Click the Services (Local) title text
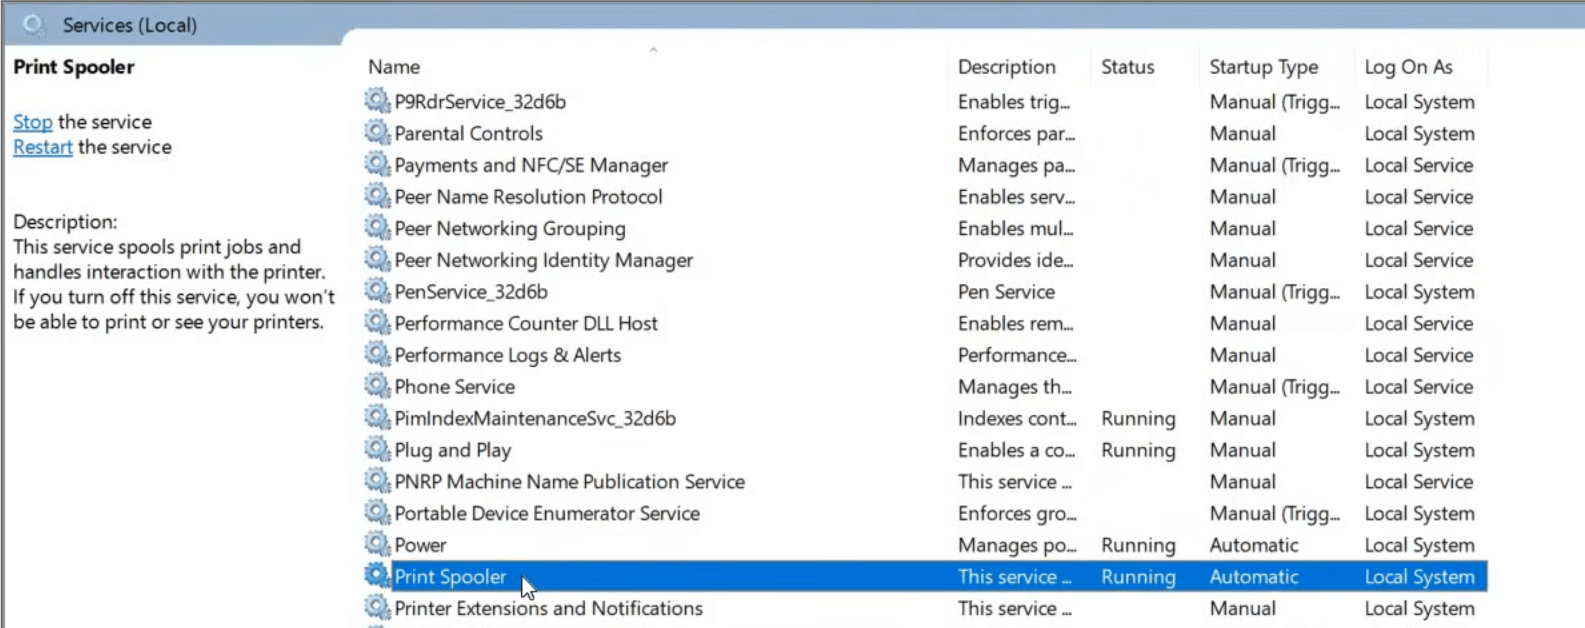The height and width of the screenshot is (628, 1585). pyautogui.click(x=130, y=25)
